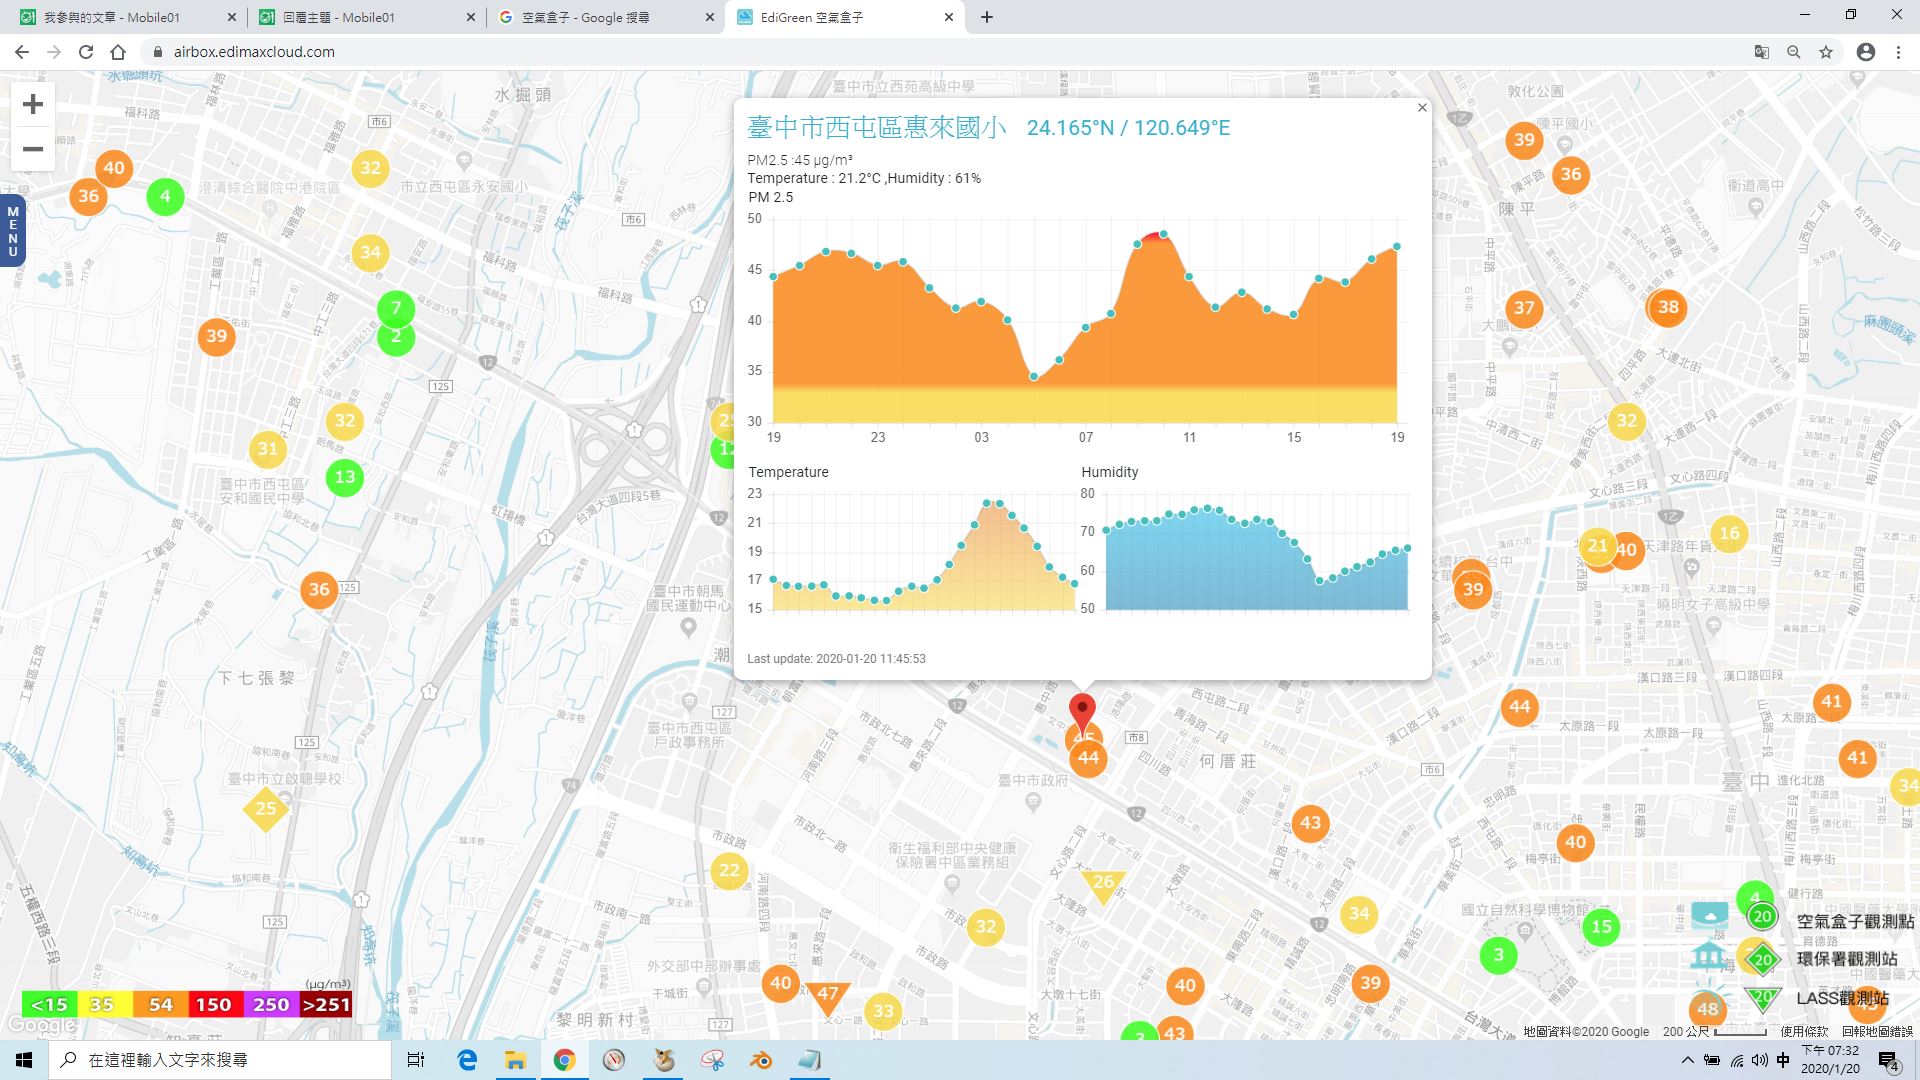Open the translate page icon
This screenshot has height=1080, width=1920.
1762,52
